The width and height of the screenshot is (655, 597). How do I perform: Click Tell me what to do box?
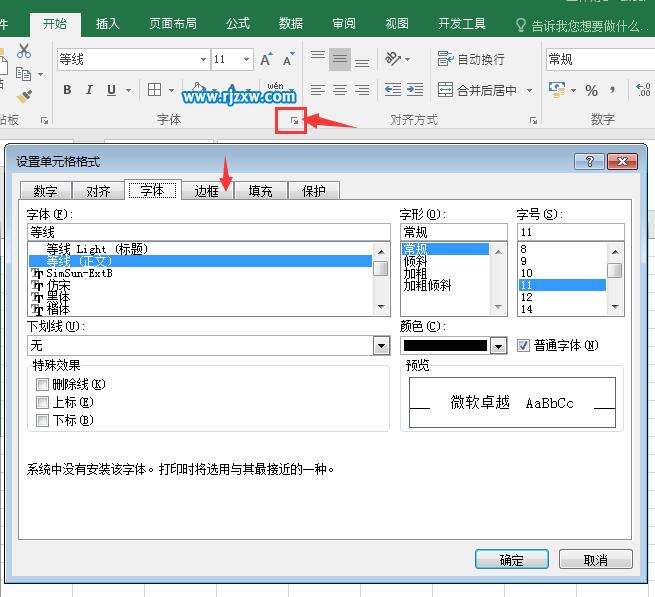[x=584, y=25]
